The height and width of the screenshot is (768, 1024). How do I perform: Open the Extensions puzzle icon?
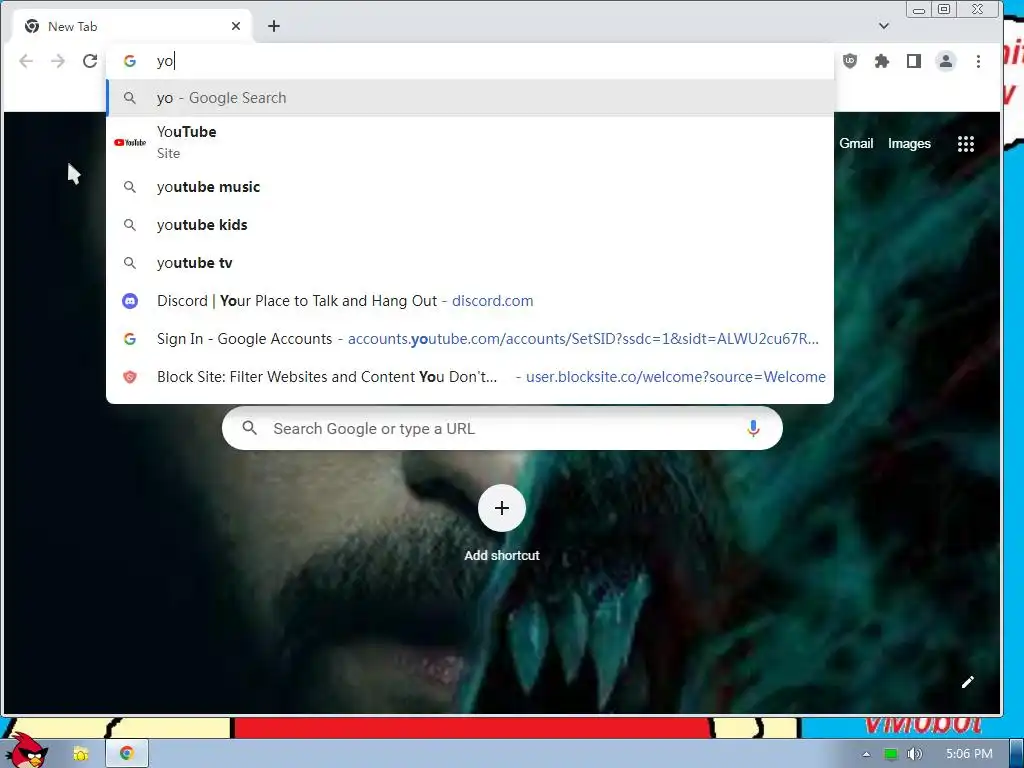(882, 61)
